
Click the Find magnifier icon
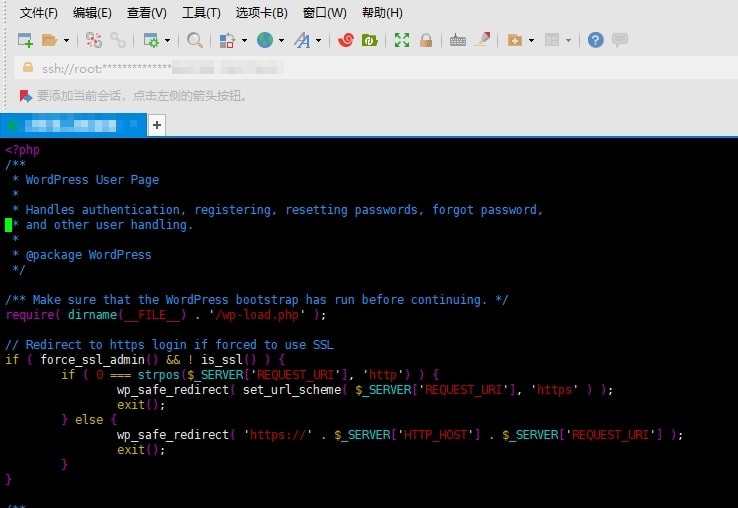[195, 40]
